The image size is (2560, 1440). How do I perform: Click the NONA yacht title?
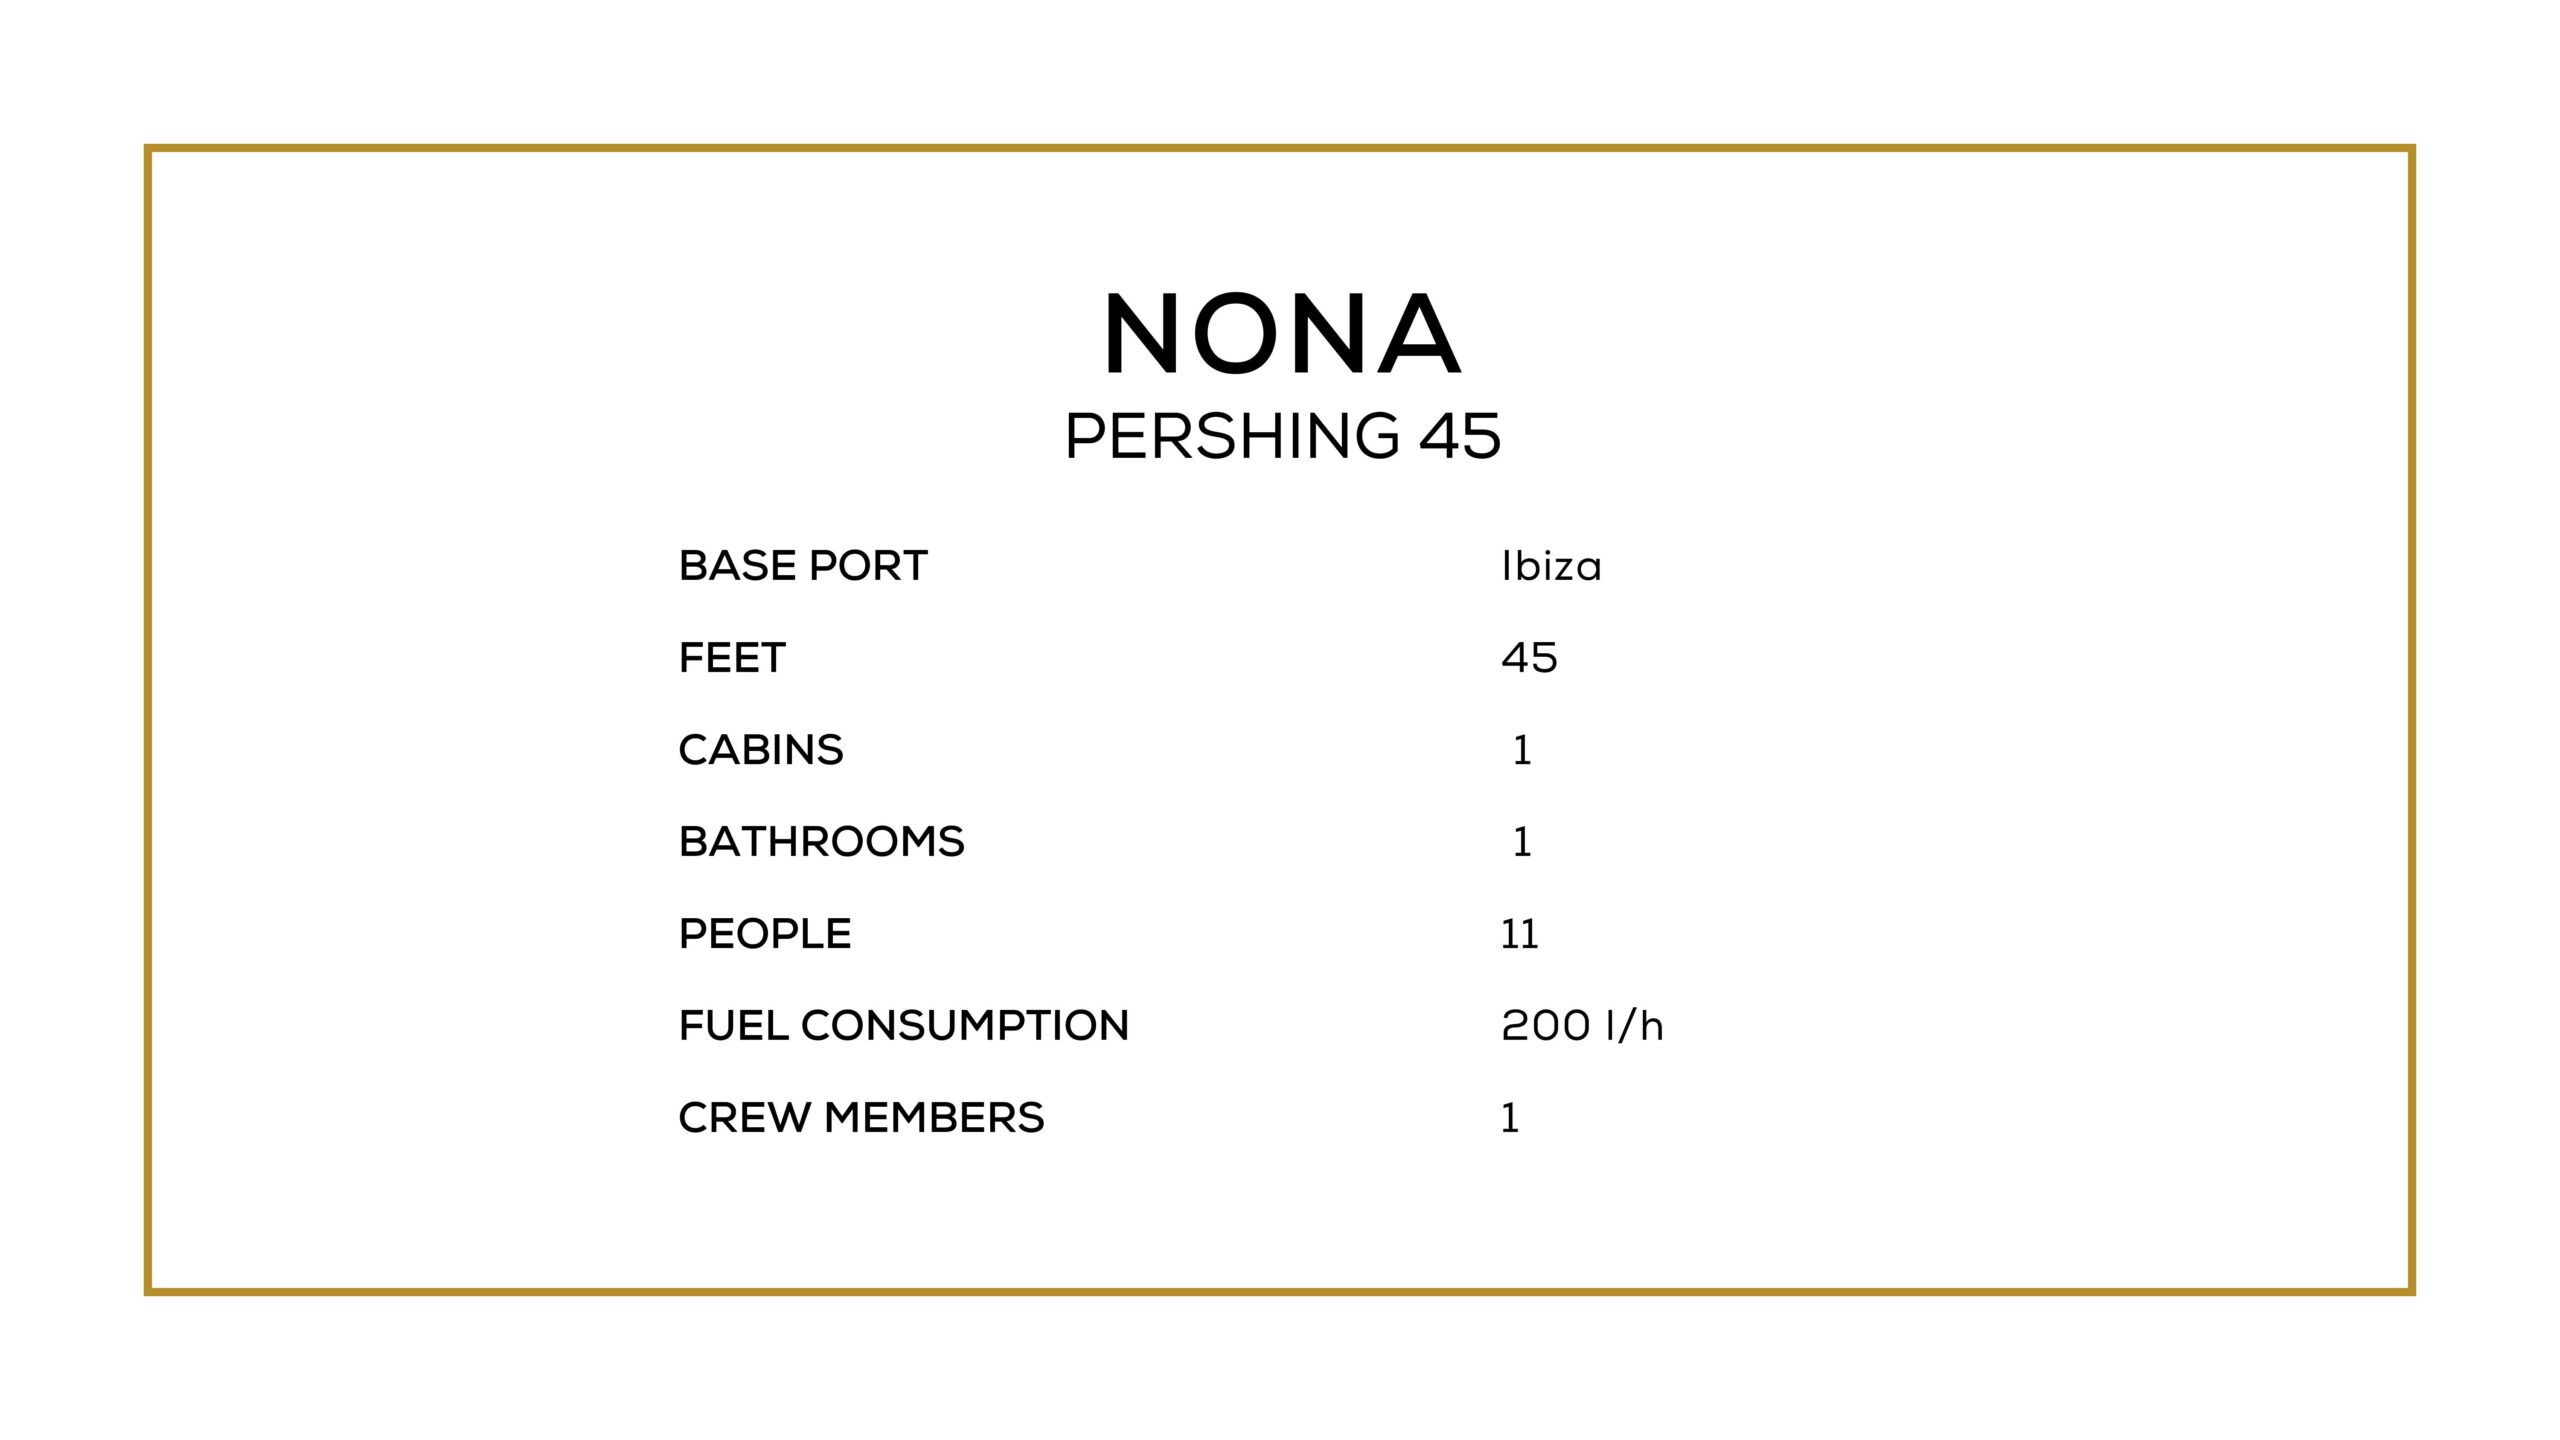(1282, 334)
